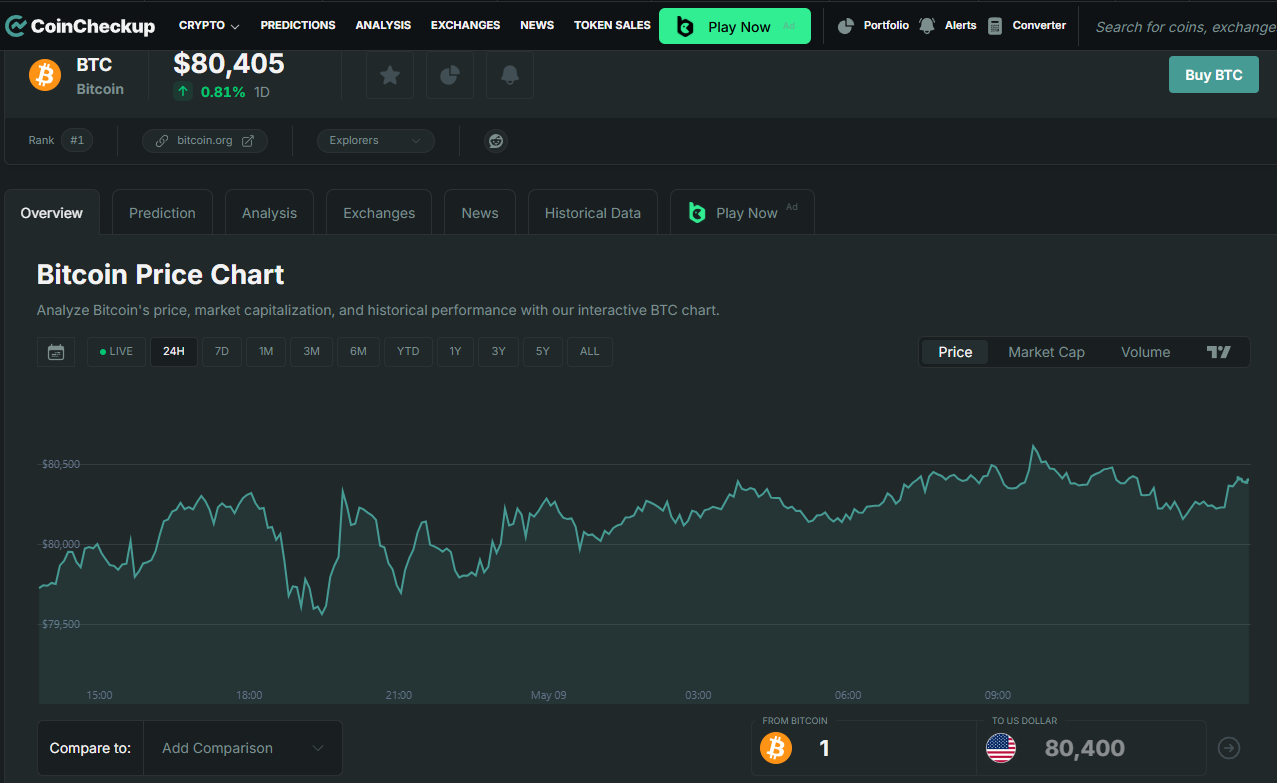Select the 6M time range
The width and height of the screenshot is (1277, 783).
[x=358, y=352]
